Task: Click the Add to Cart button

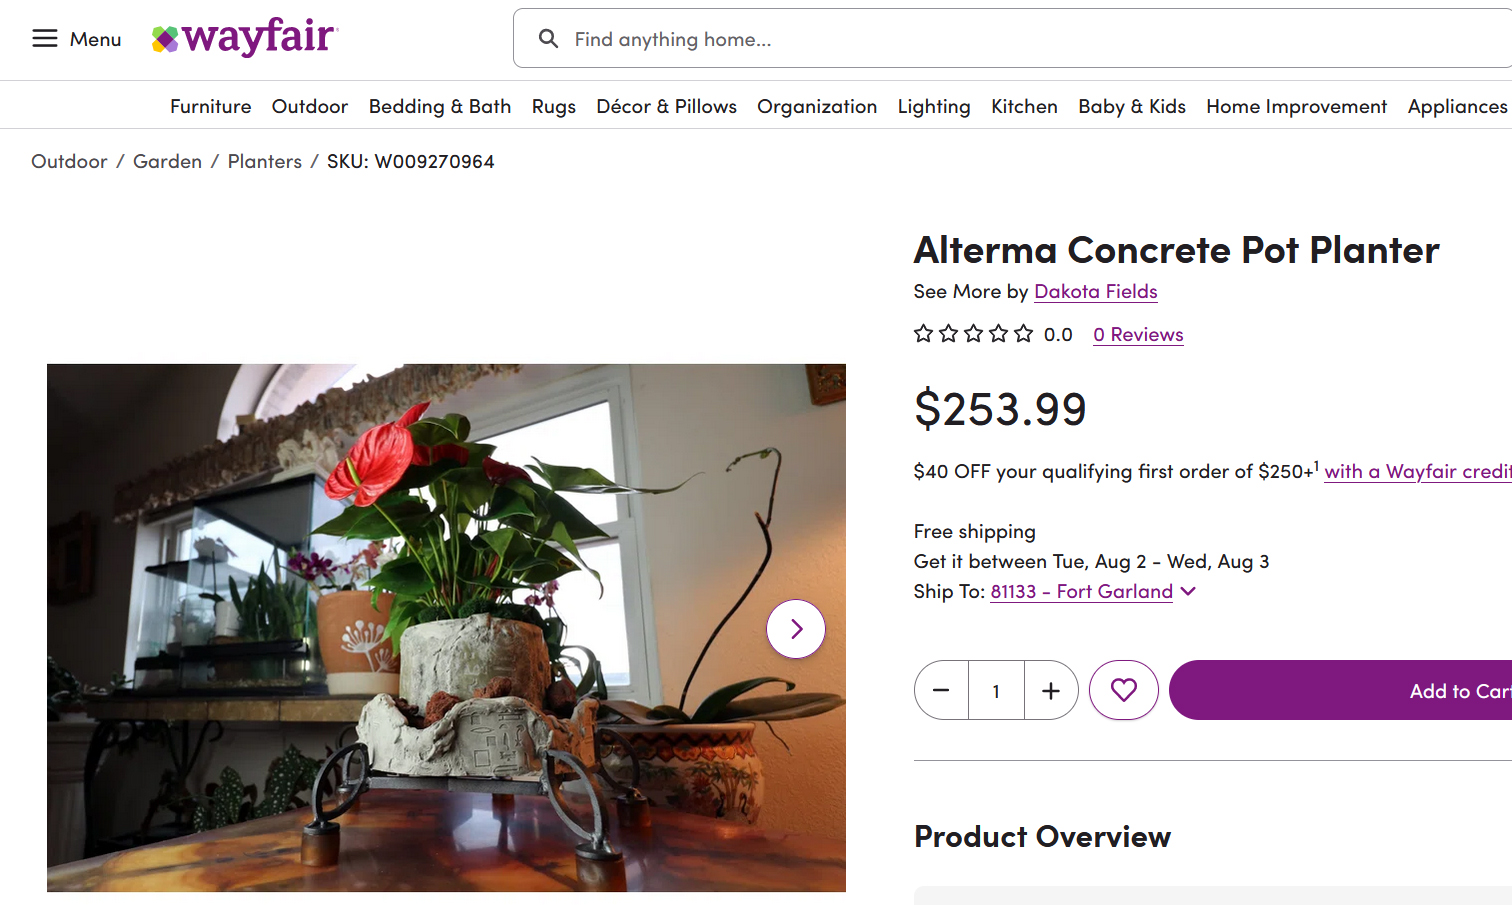Action: (x=1340, y=690)
